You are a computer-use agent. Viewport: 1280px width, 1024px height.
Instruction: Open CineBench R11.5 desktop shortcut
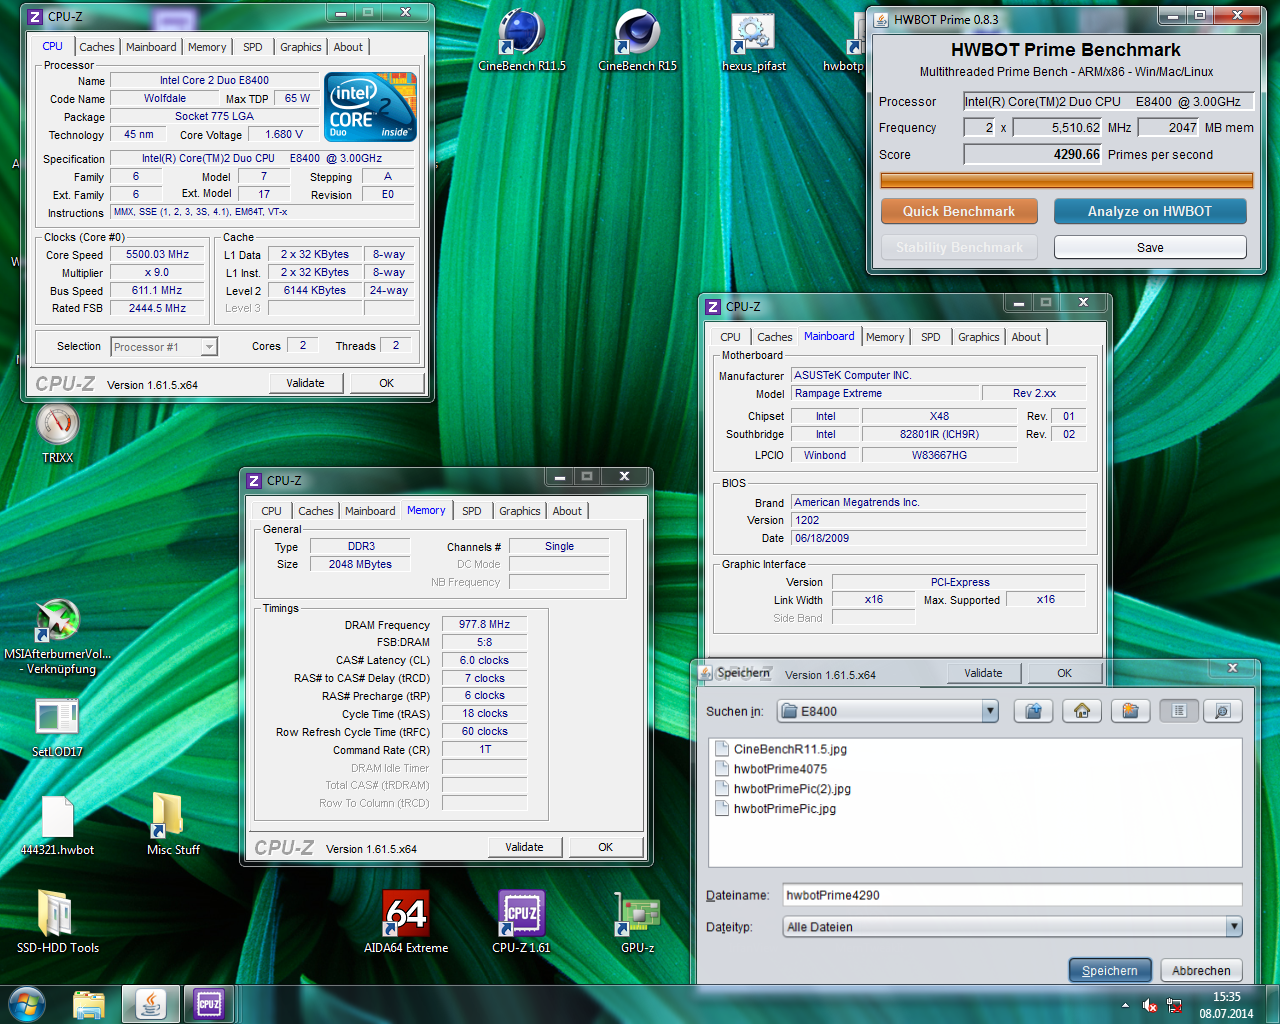[522, 41]
